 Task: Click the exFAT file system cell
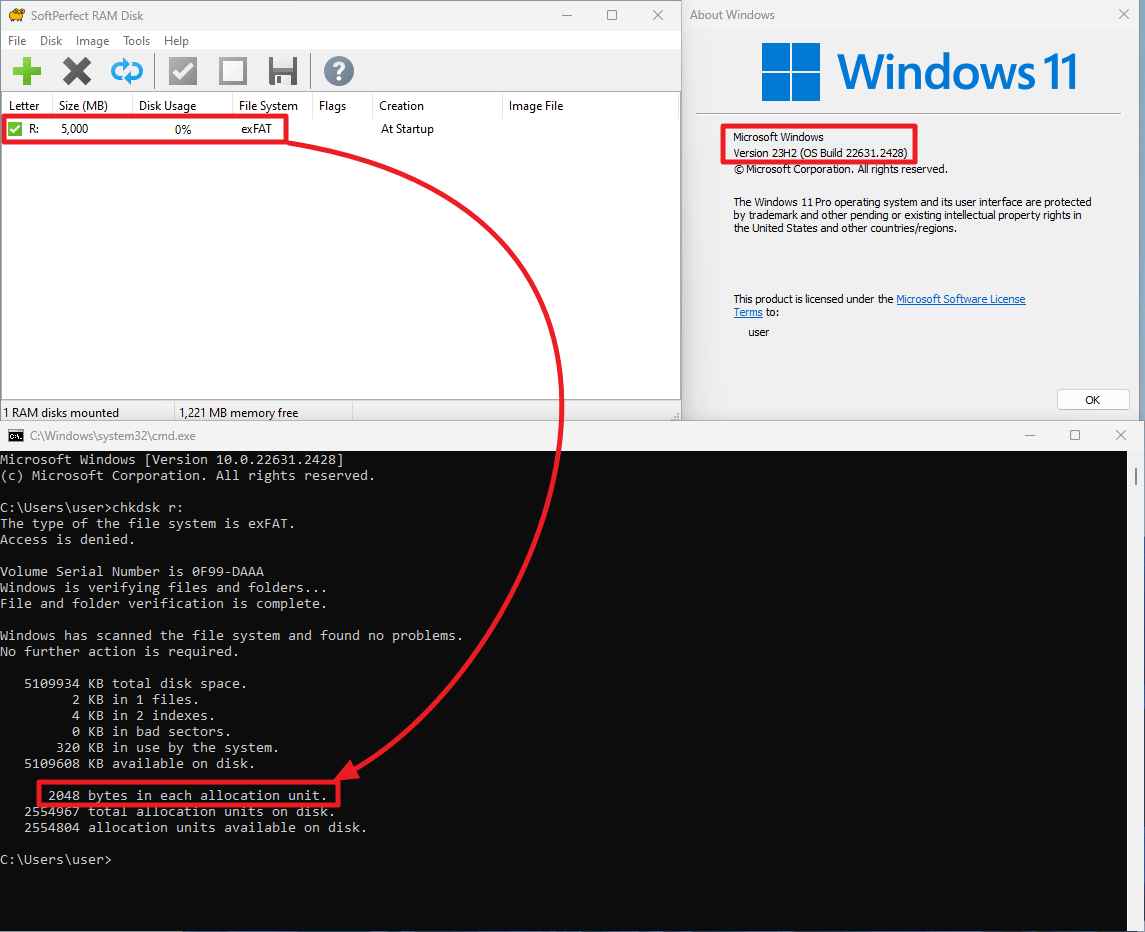pos(256,129)
